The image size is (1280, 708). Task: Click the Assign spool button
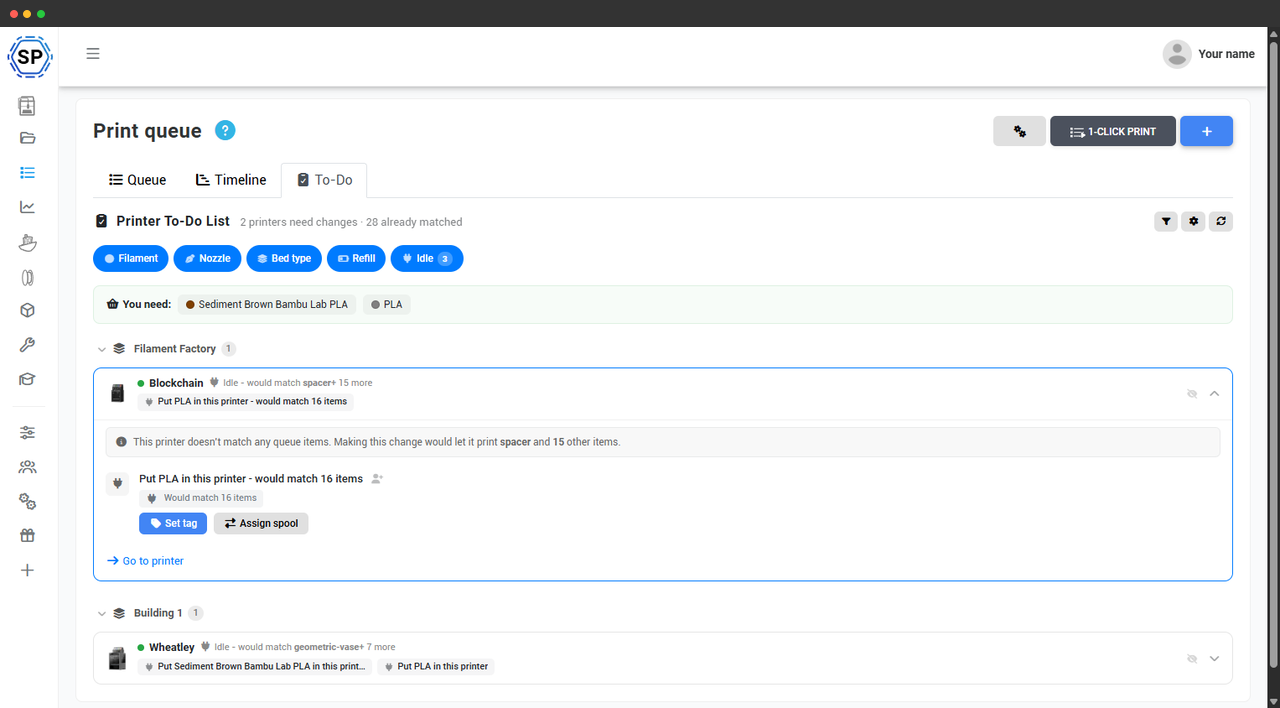point(261,523)
